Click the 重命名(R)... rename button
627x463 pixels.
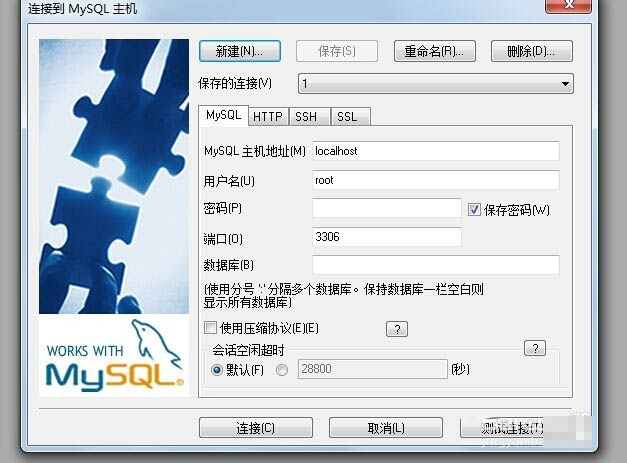point(435,51)
